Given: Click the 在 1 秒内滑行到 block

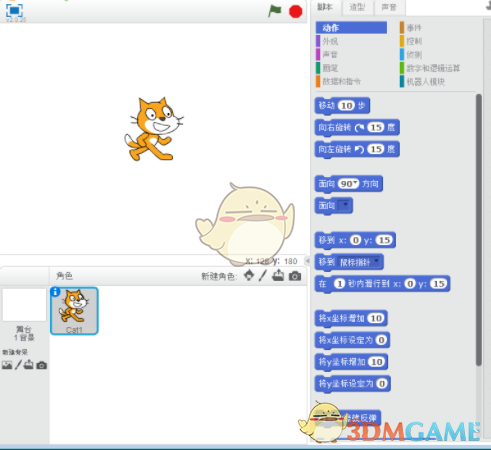Looking at the screenshot, I should coord(382,284).
